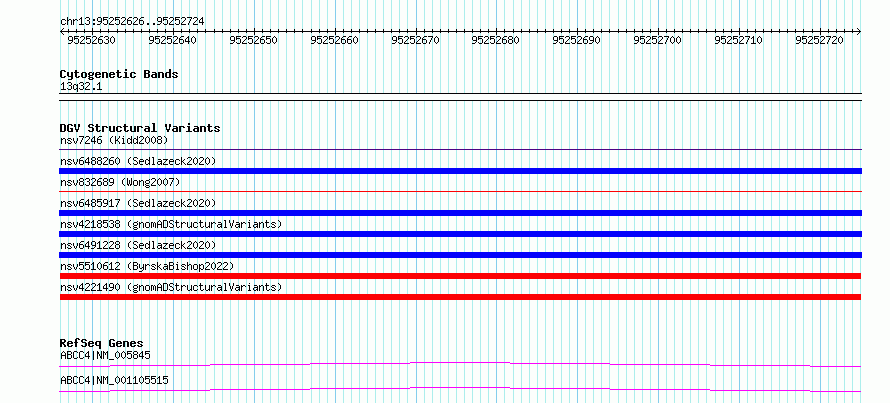
Task: Click ruler position 95252640
Action: (x=173, y=40)
